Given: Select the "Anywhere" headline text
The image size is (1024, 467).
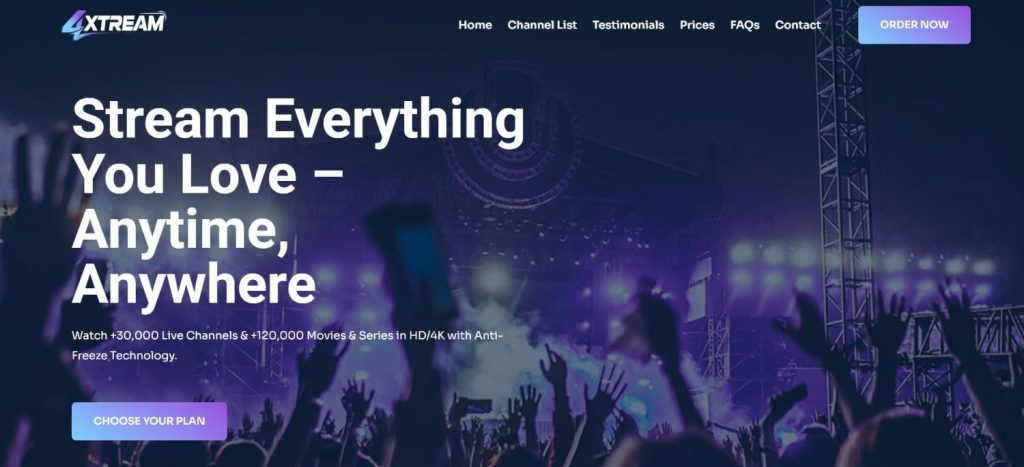Looking at the screenshot, I should tap(194, 285).
